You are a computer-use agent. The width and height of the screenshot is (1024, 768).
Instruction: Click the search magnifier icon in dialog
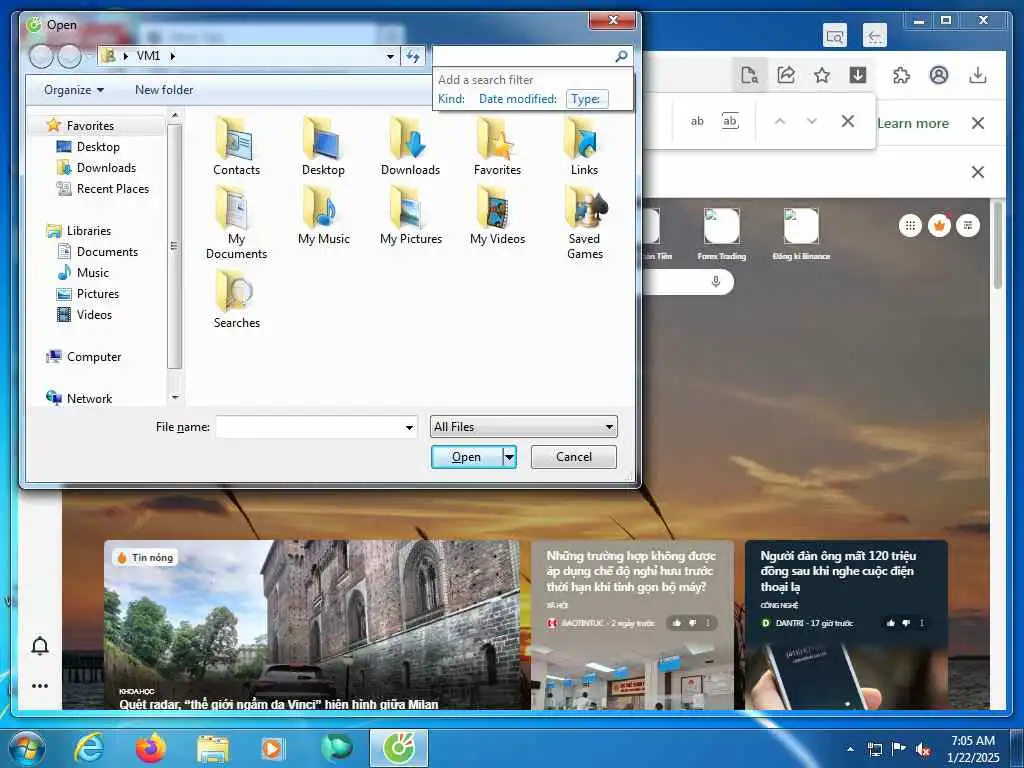point(622,56)
